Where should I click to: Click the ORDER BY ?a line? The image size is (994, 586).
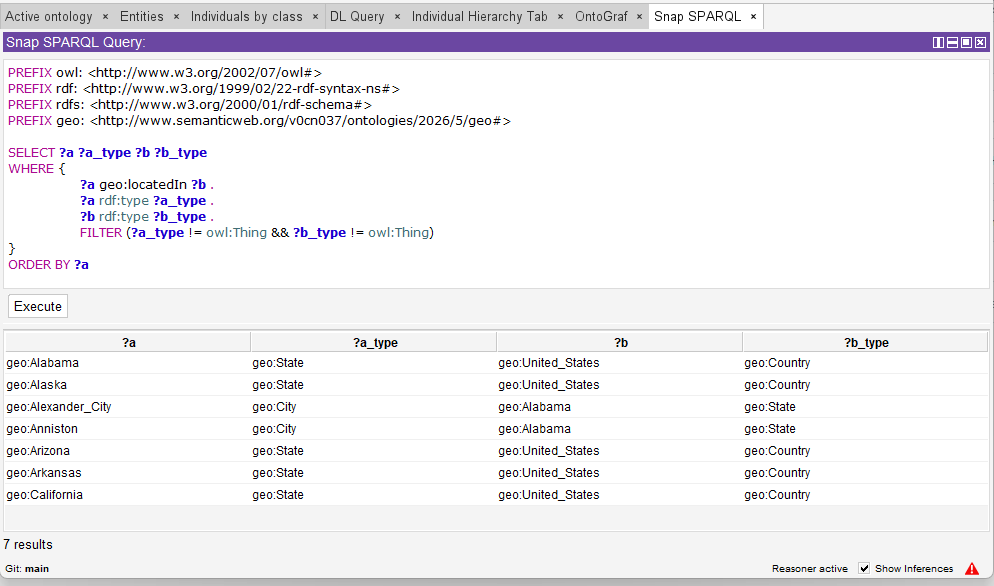pos(48,264)
